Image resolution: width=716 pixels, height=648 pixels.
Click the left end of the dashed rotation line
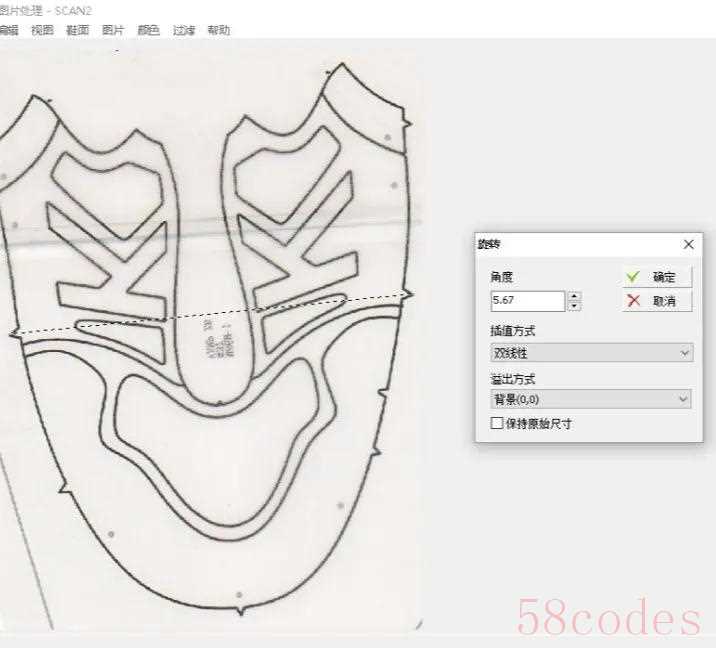click(x=14, y=333)
